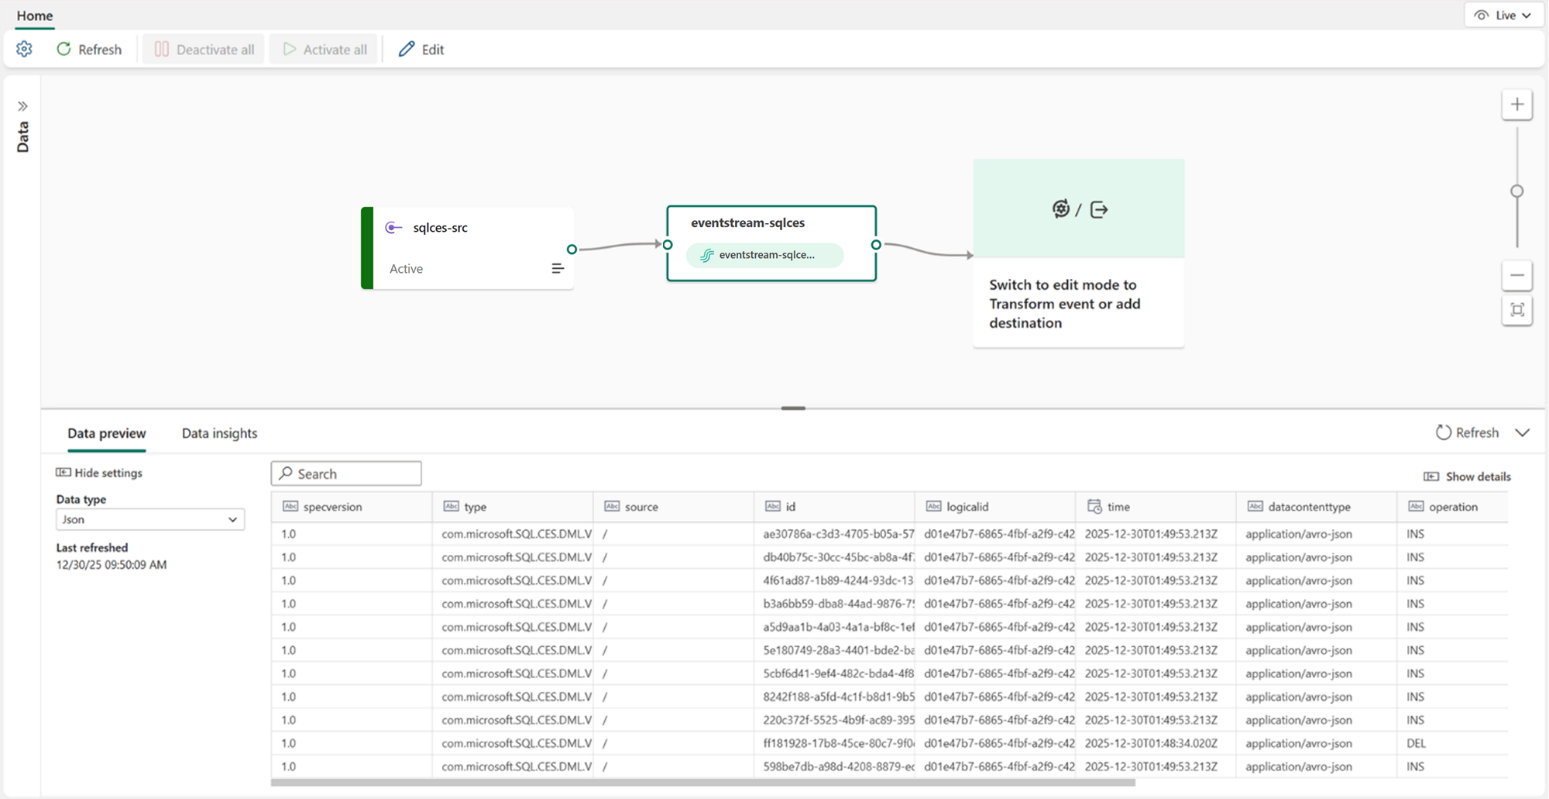The width and height of the screenshot is (1549, 799).
Task: Open the Live mode dropdown
Action: [x=1503, y=15]
